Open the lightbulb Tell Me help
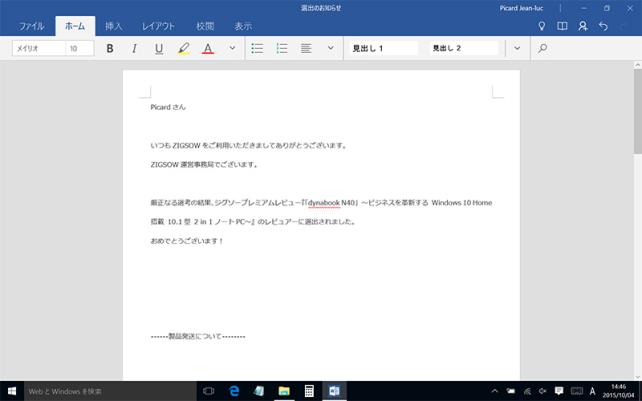Screen dimensions: 642x401 point(542,26)
